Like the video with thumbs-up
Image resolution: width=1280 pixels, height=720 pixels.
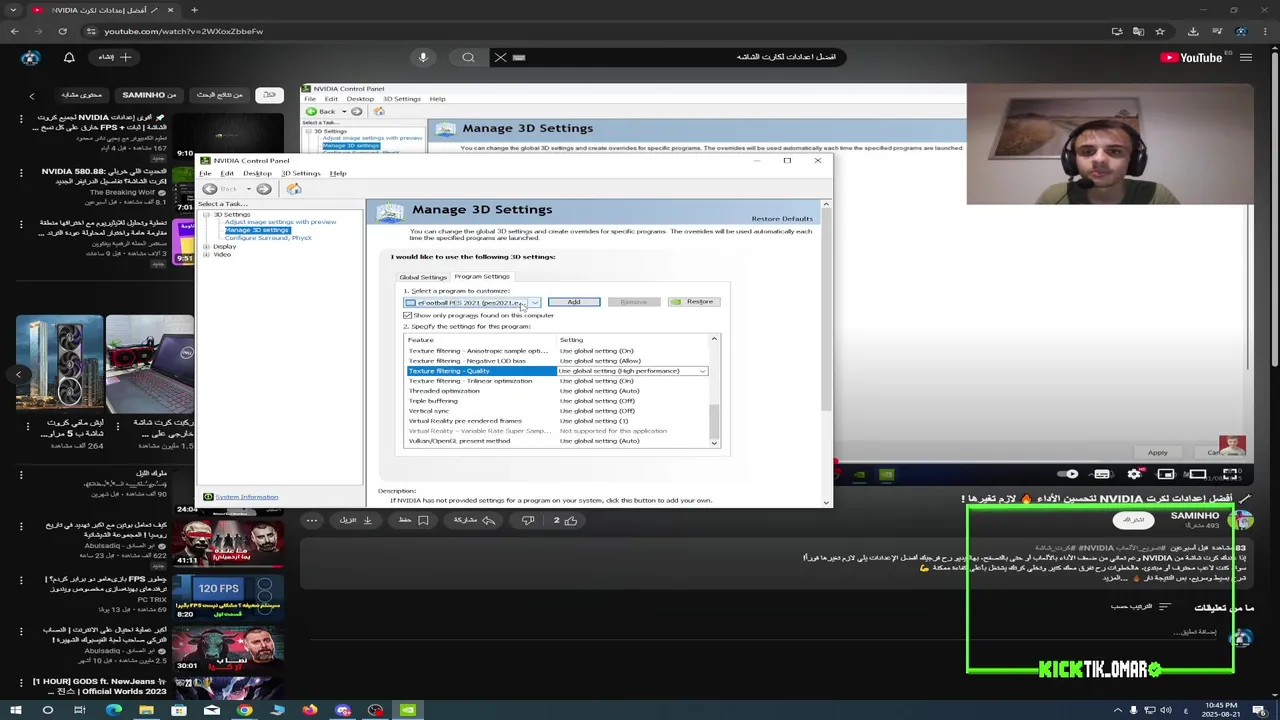tap(566, 520)
